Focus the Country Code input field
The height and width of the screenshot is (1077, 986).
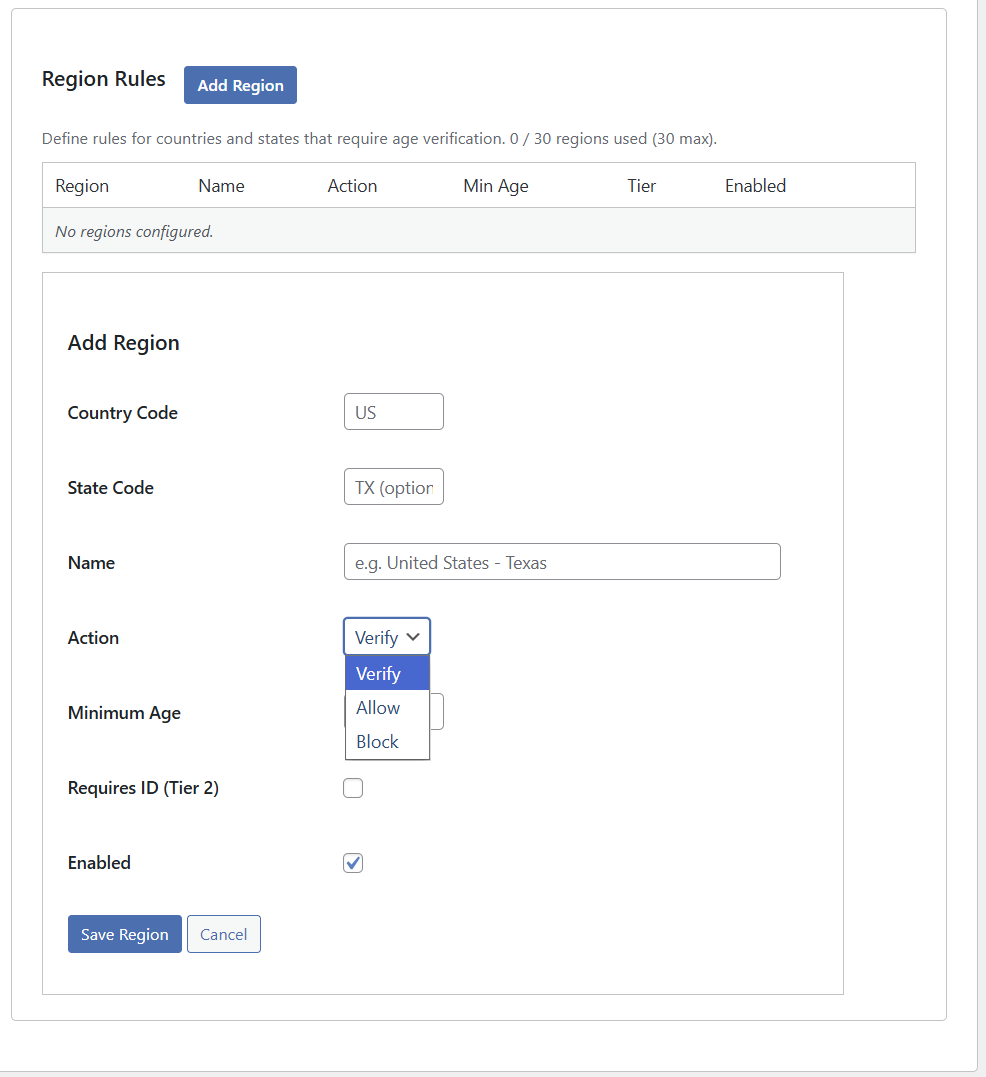click(393, 412)
